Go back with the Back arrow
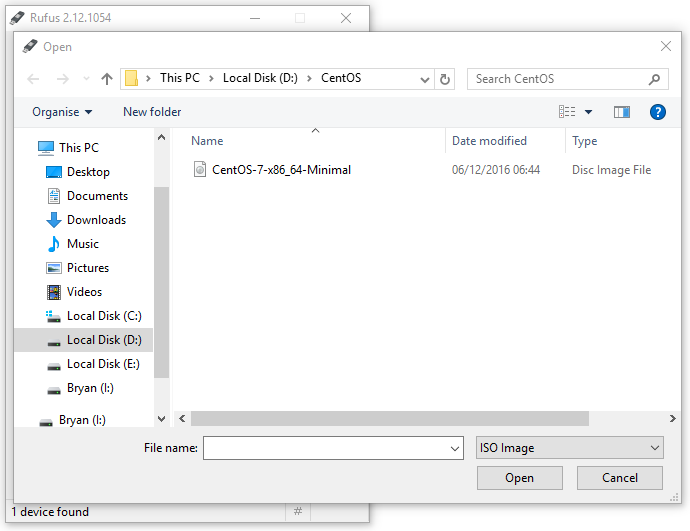Screen dimensions: 690x531 click(x=33, y=79)
